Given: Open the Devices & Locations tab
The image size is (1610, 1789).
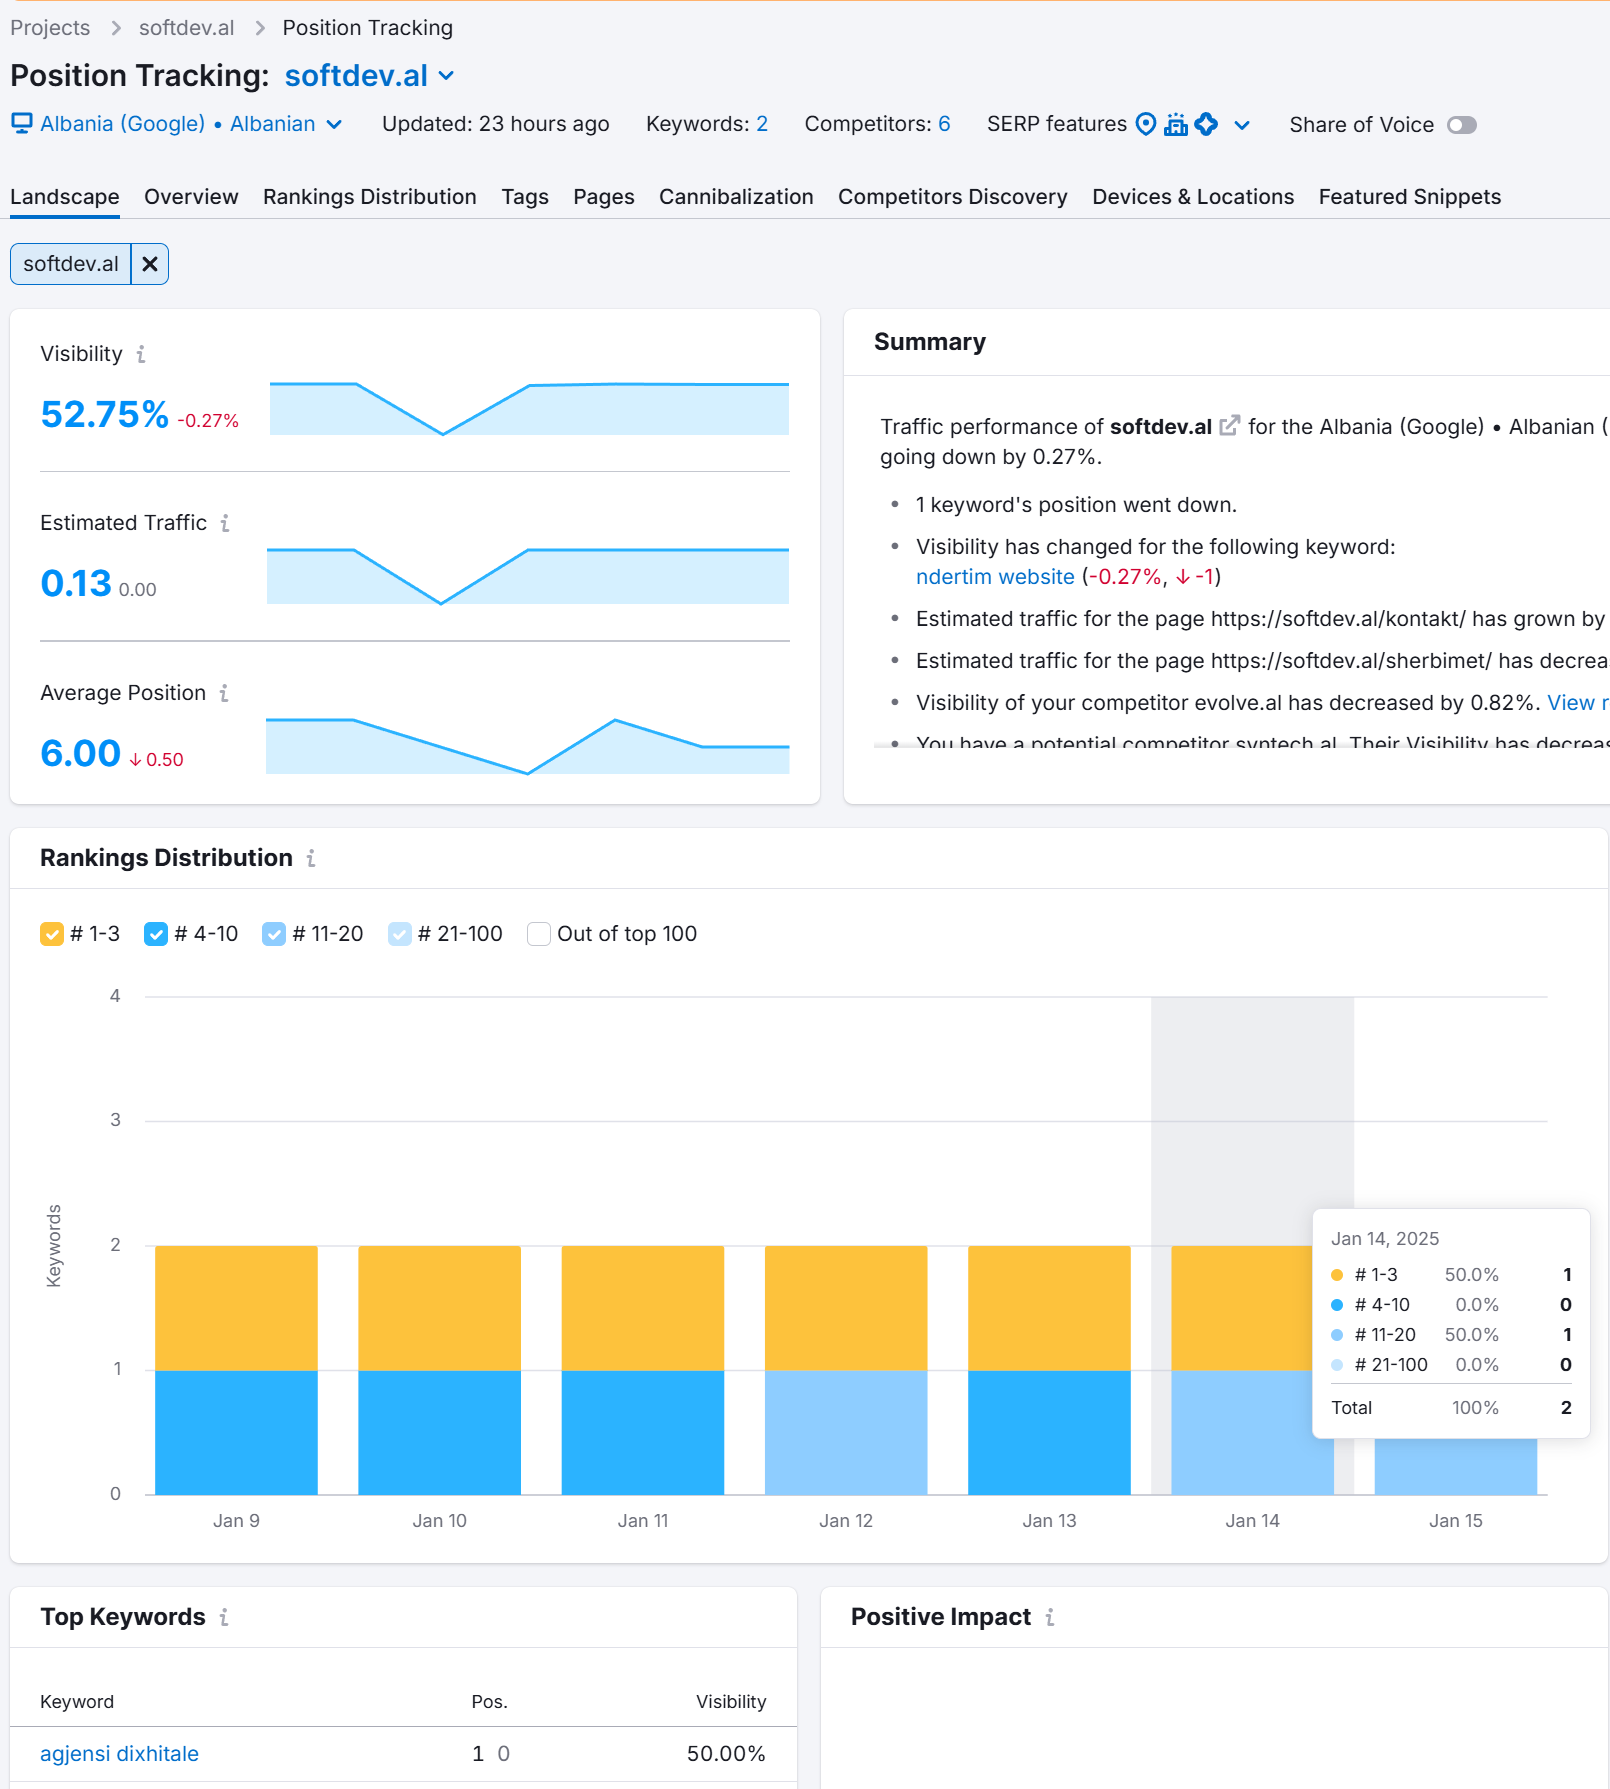Looking at the screenshot, I should (1193, 197).
